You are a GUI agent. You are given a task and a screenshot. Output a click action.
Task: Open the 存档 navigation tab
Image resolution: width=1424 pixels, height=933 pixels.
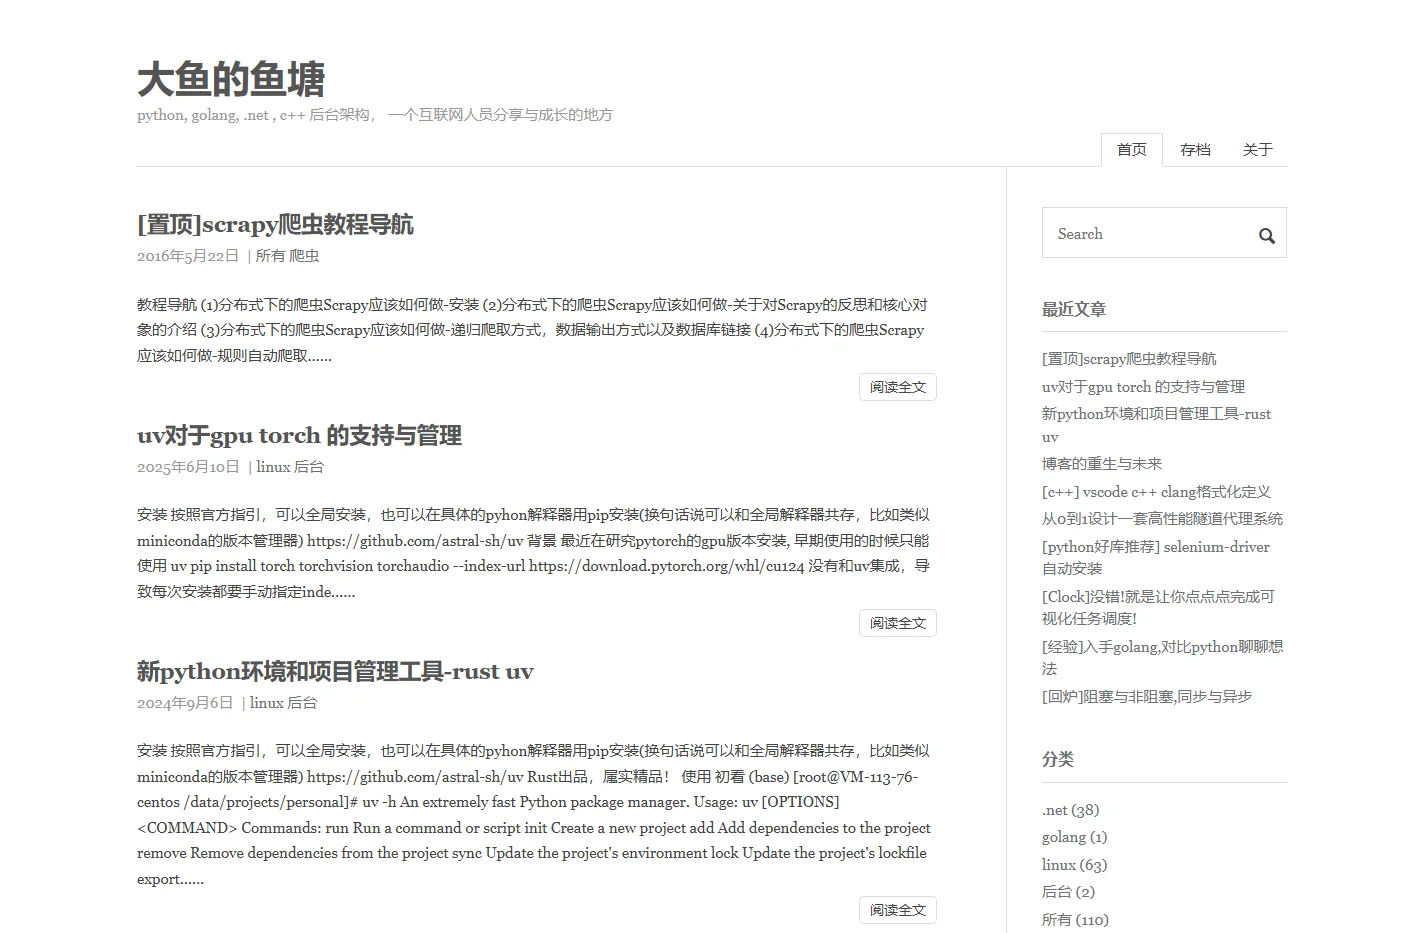[1195, 150]
